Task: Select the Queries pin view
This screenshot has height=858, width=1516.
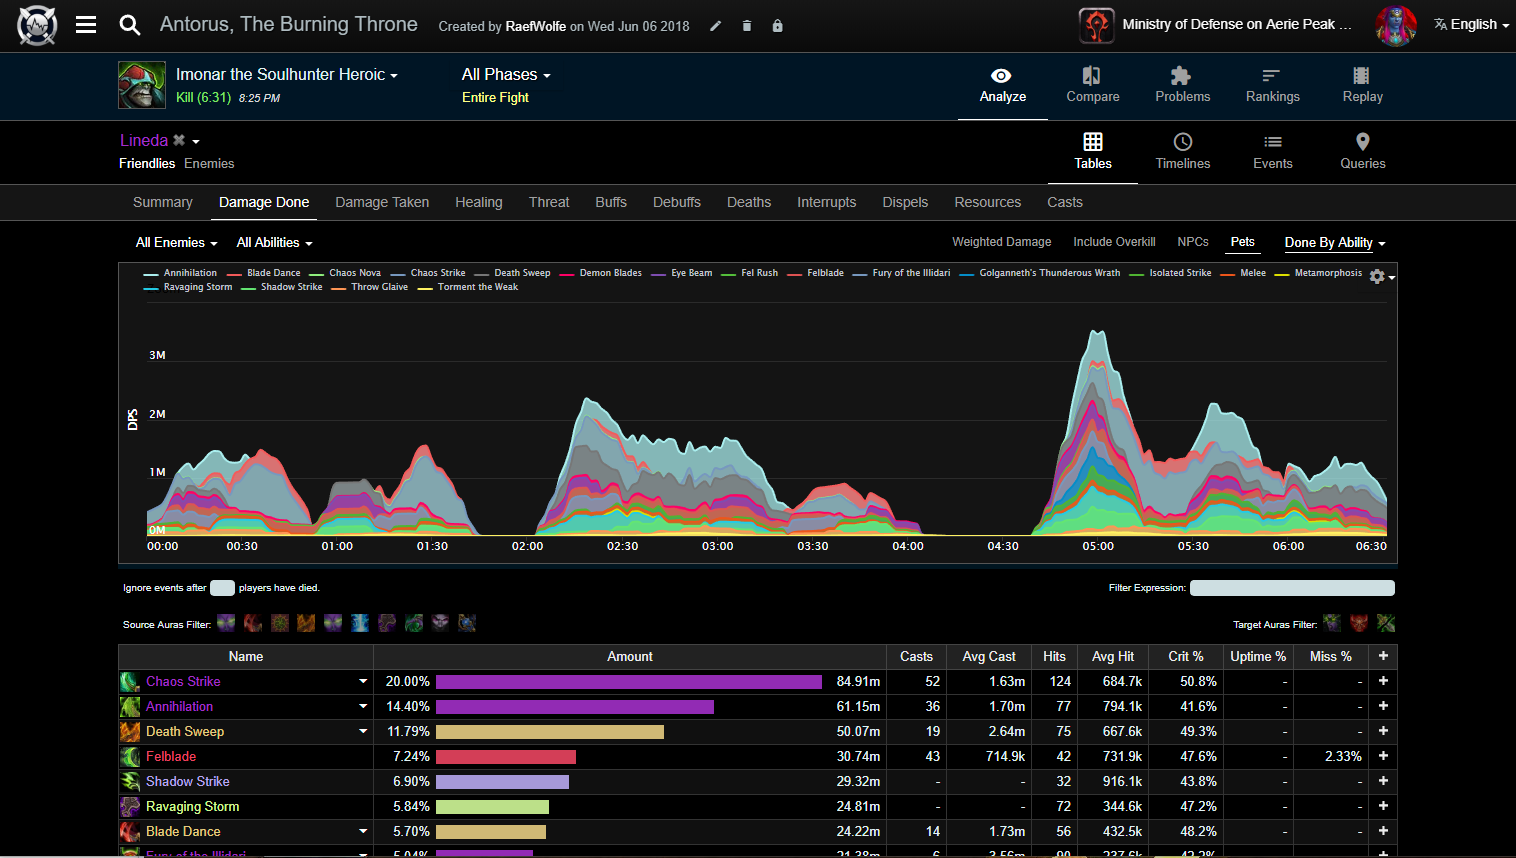Action: 1362,152
